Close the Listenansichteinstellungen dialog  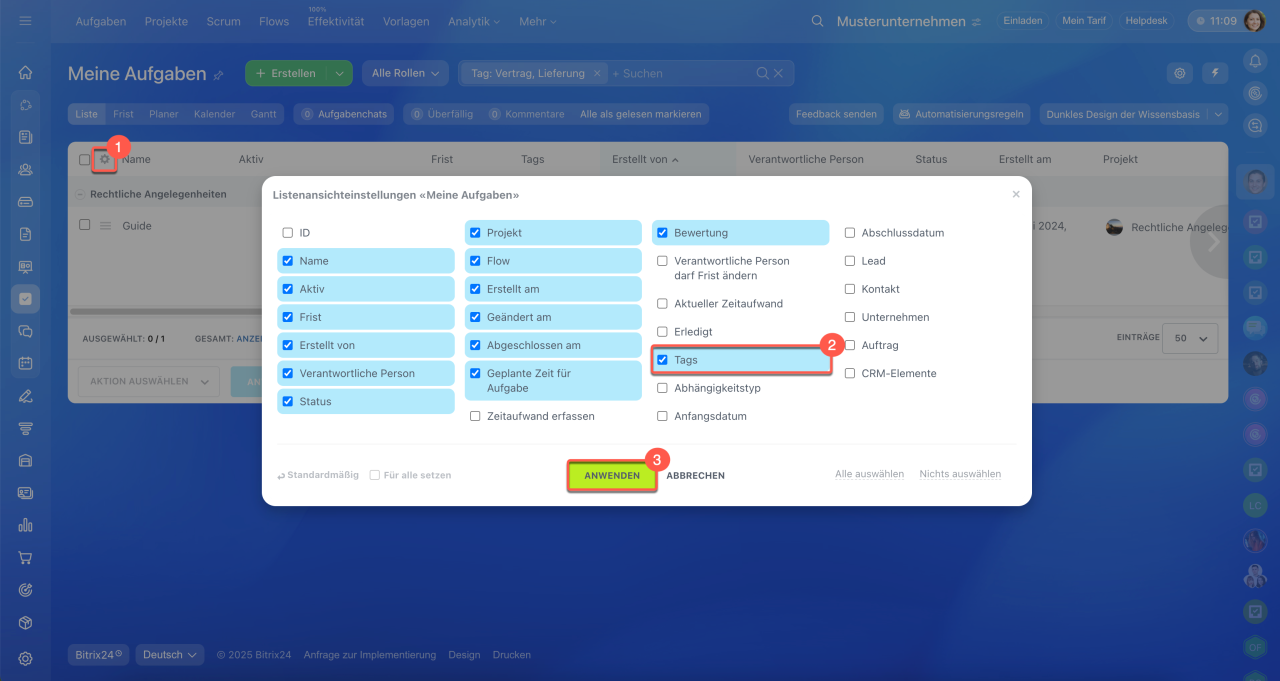click(1016, 194)
